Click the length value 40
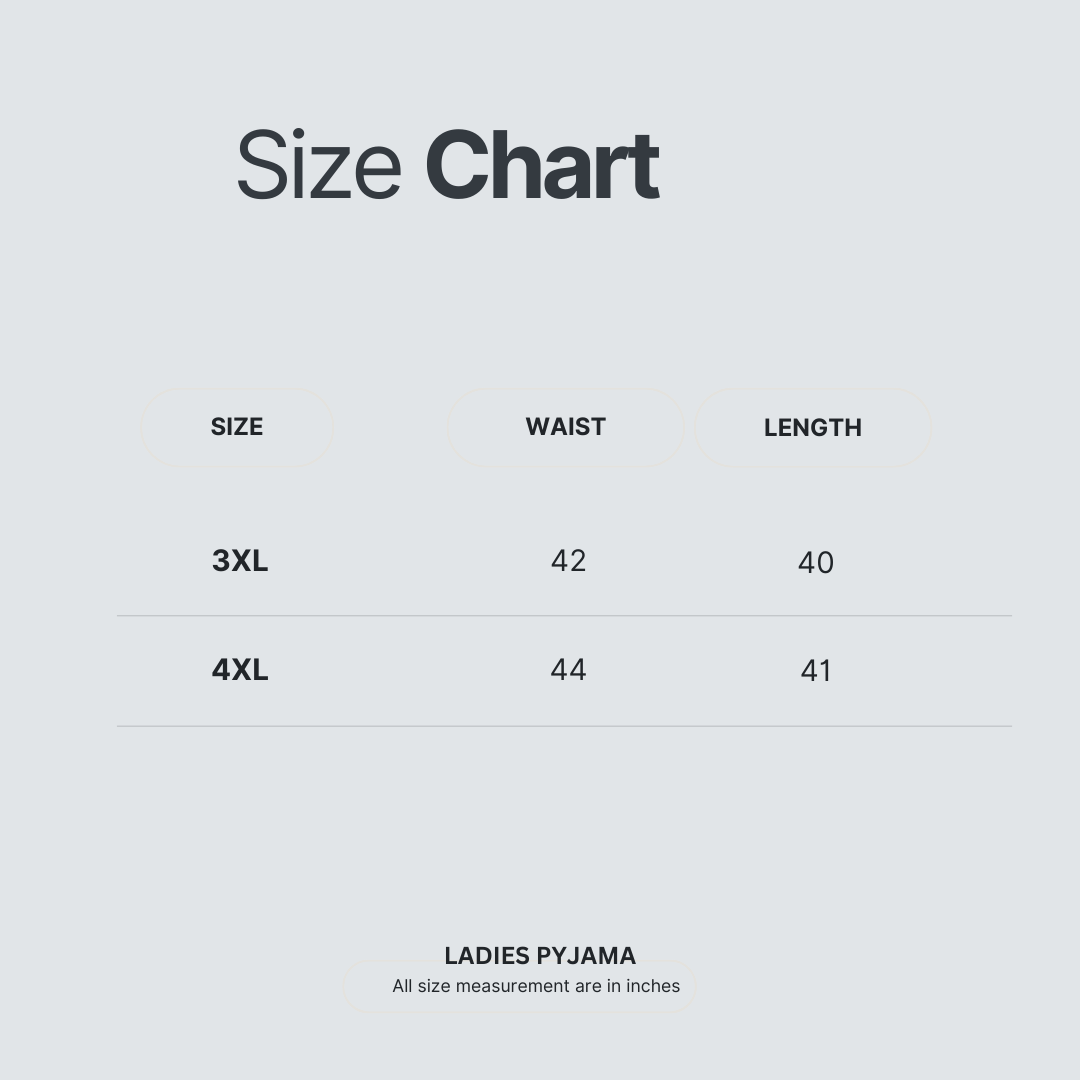 [x=816, y=563]
